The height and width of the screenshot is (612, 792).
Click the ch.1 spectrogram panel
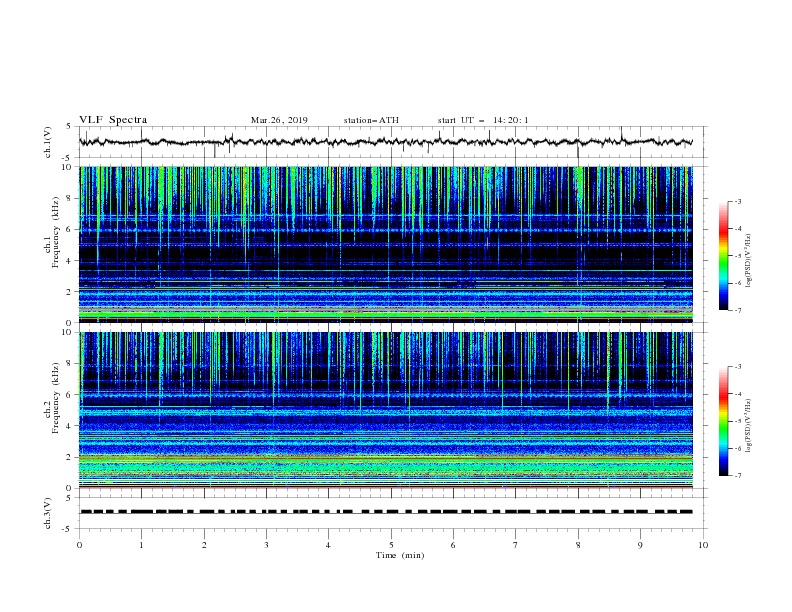[386, 244]
